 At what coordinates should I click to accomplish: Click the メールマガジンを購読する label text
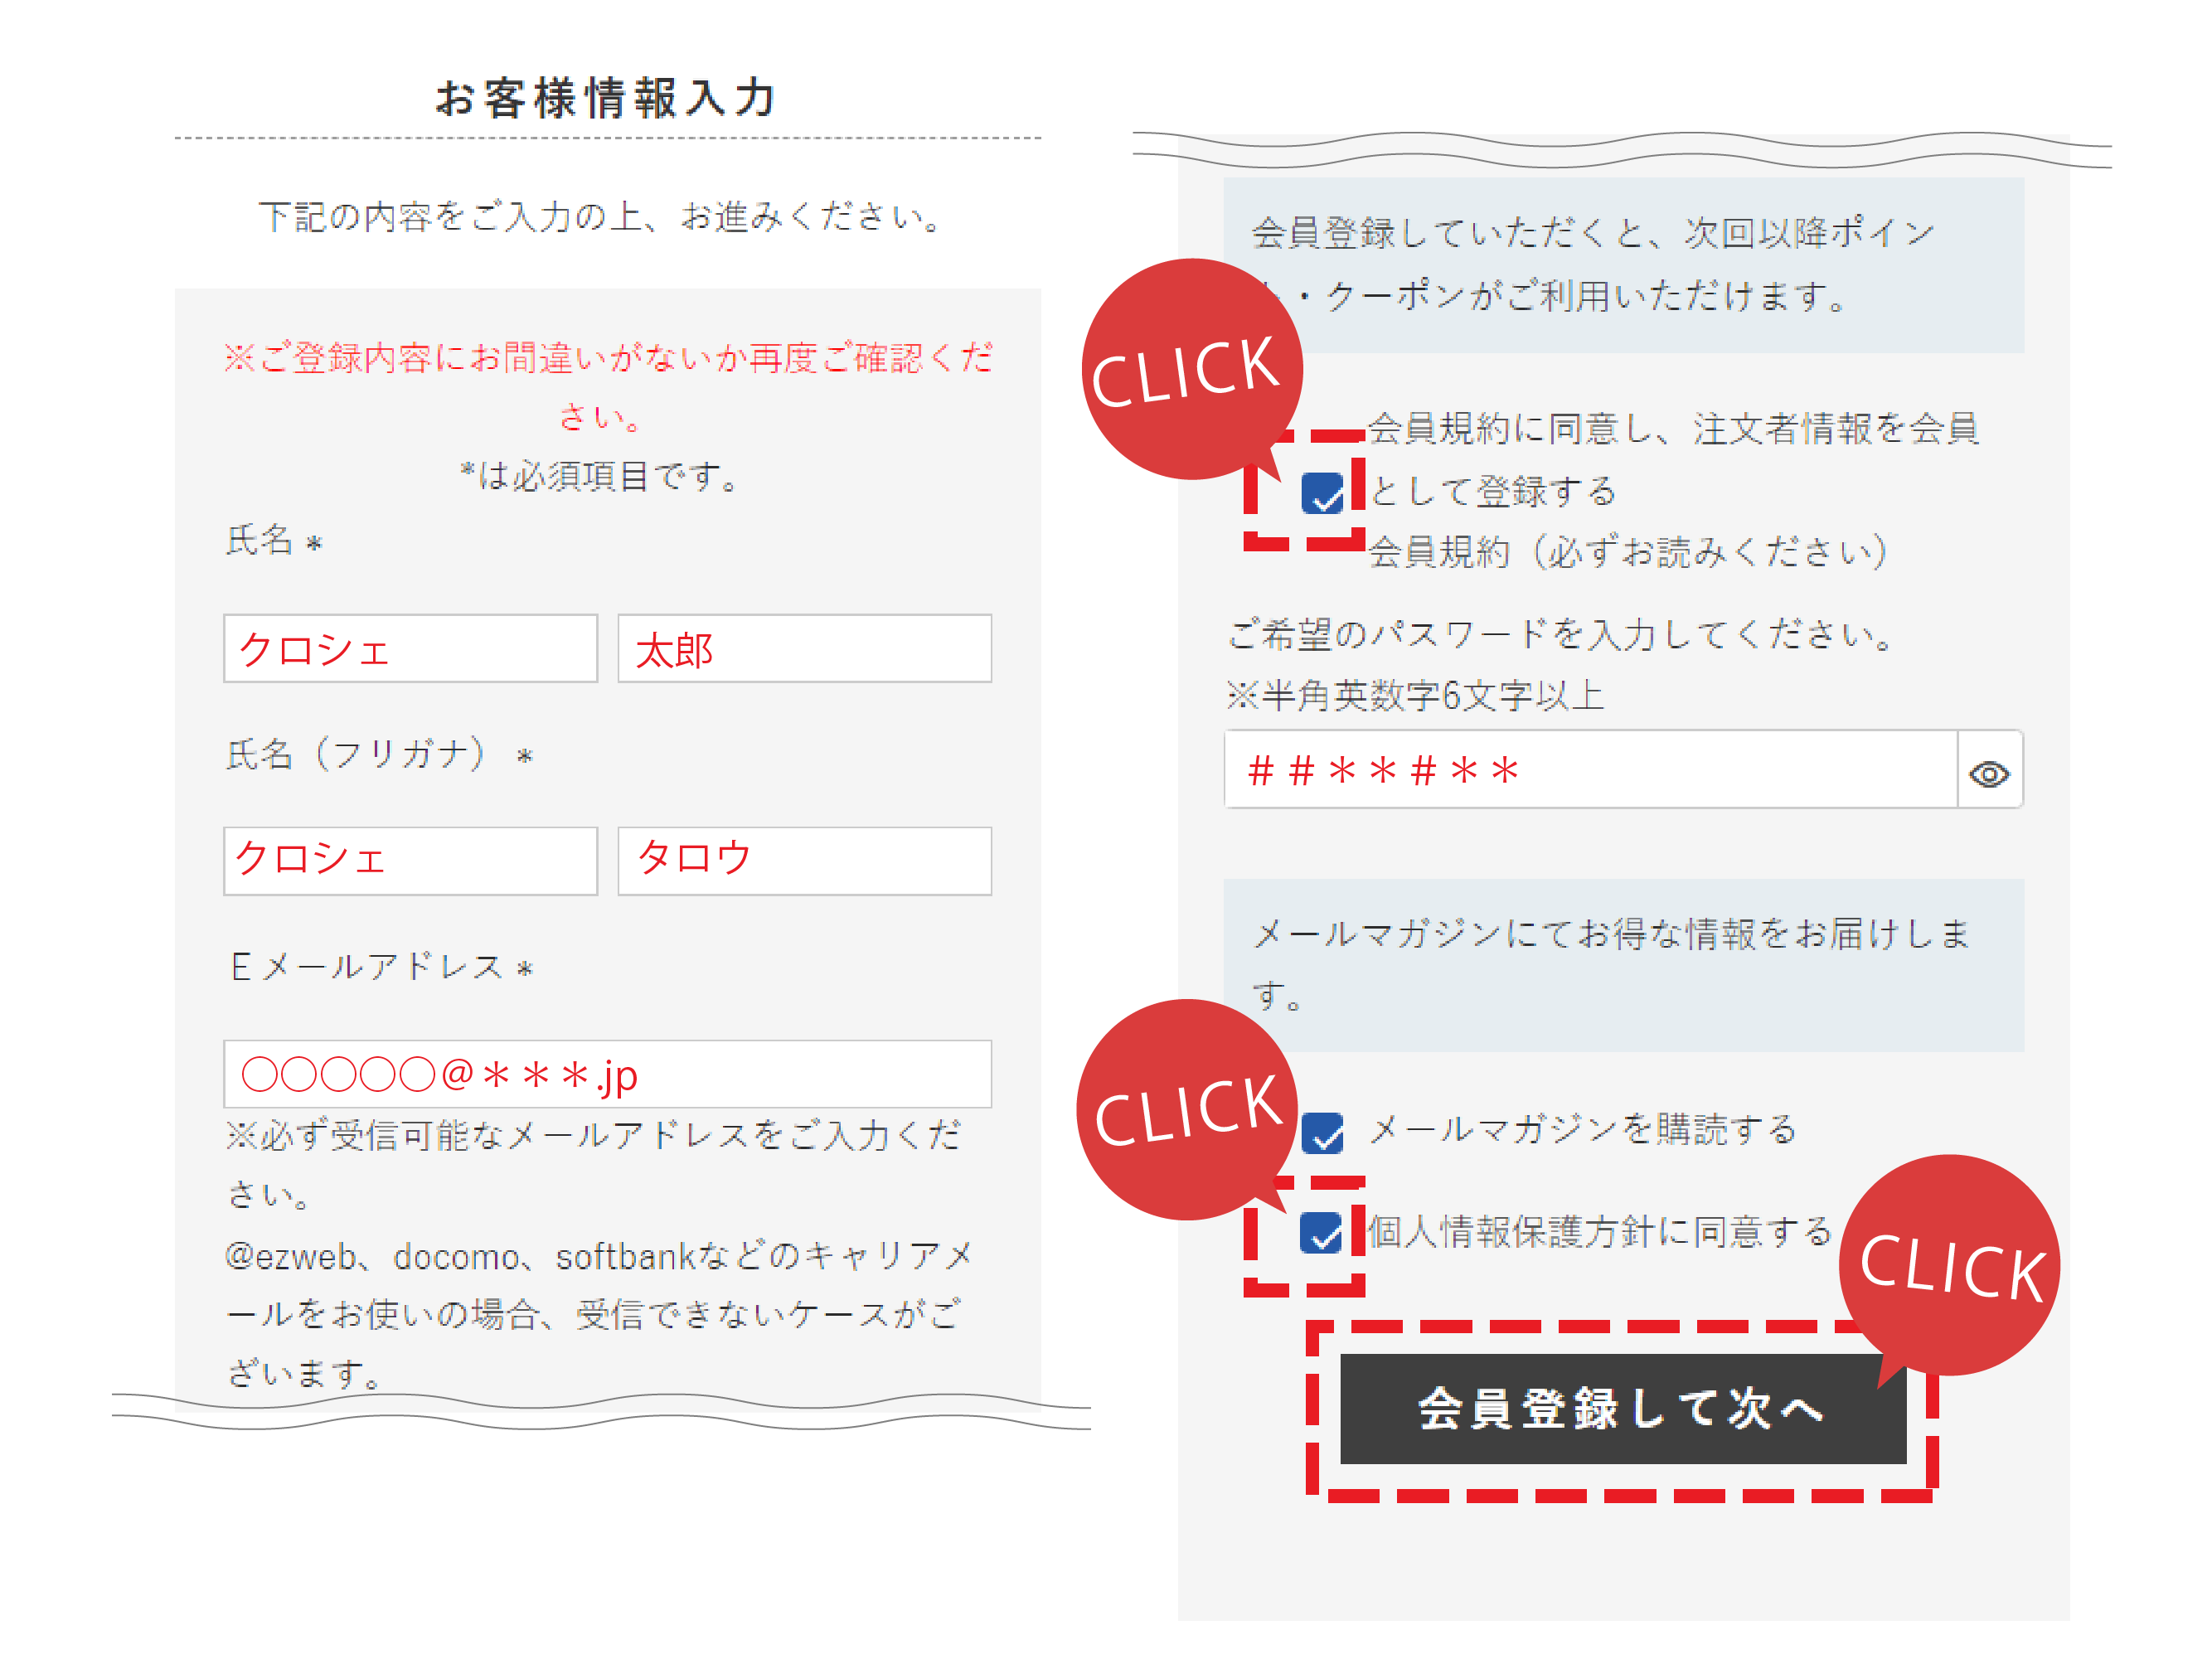[x=1582, y=1130]
